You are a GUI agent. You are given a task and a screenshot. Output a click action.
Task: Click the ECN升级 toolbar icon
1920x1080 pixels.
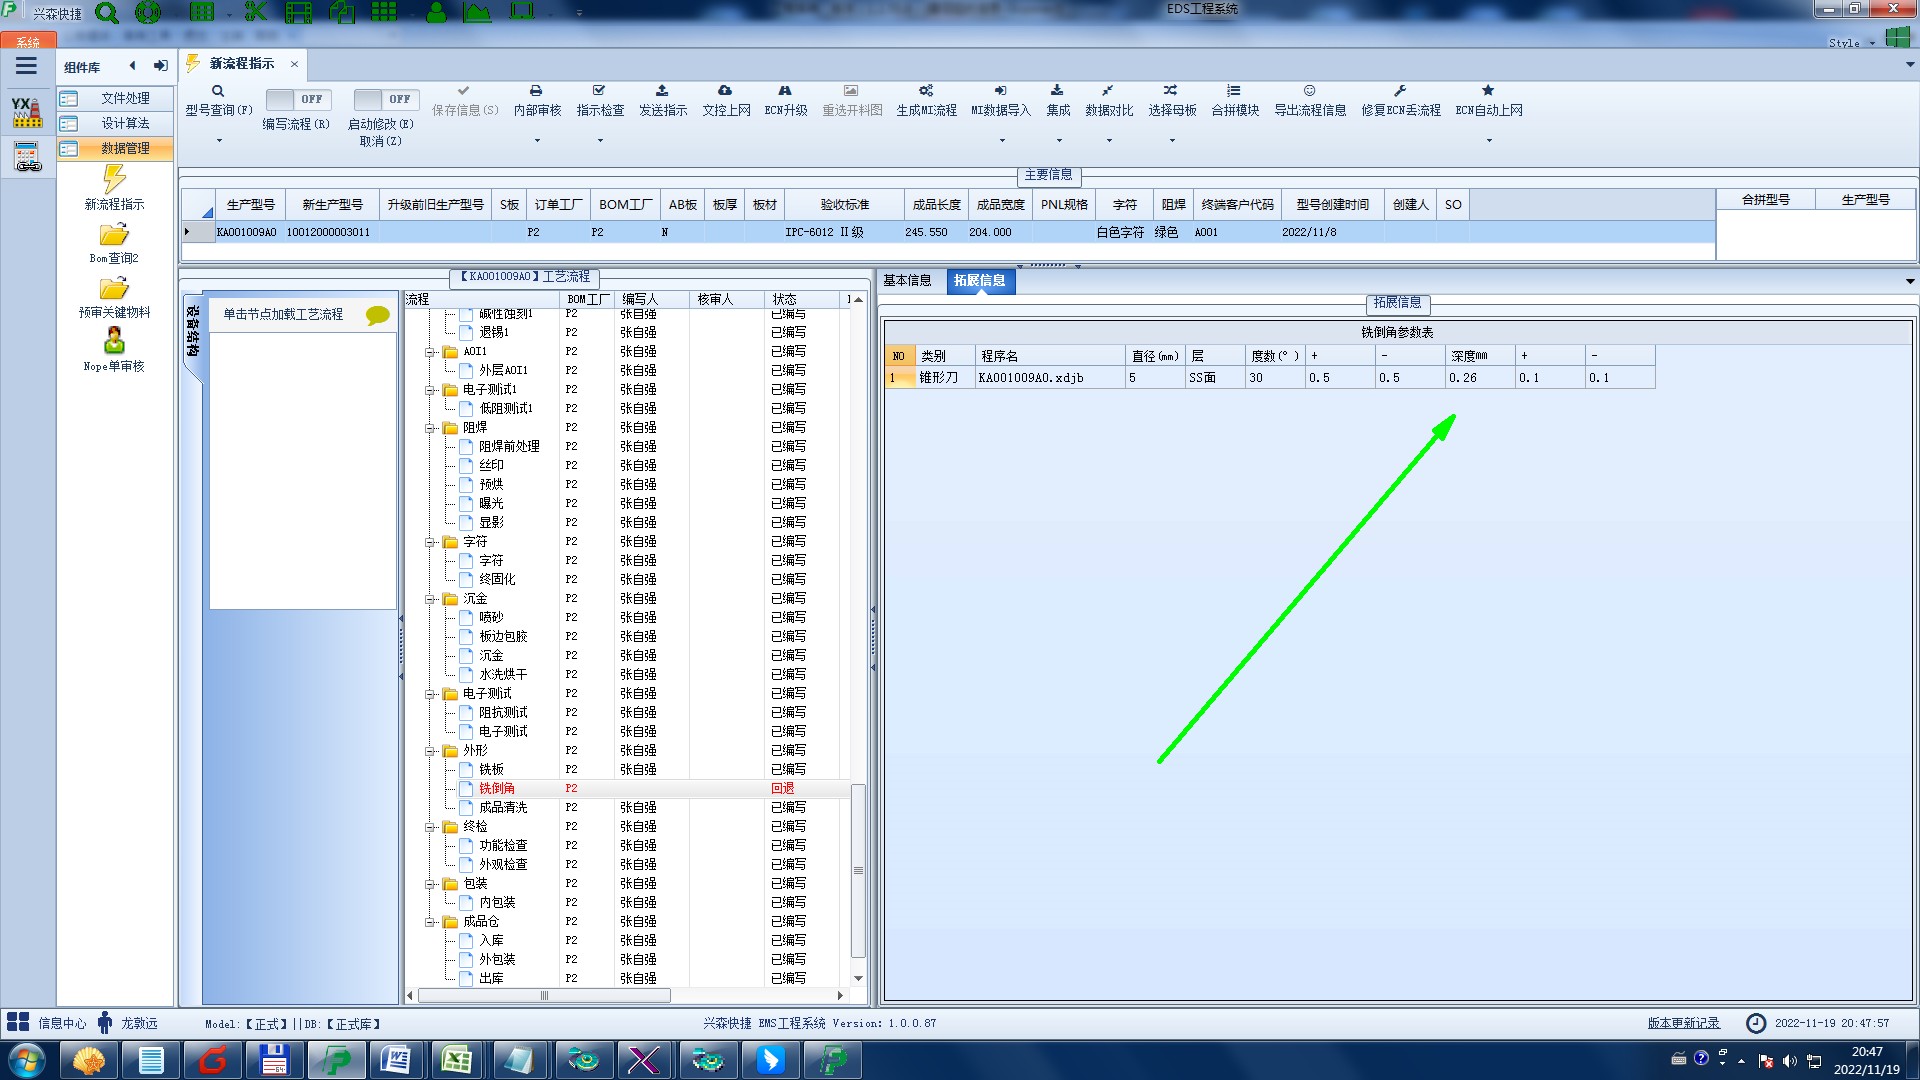(785, 91)
